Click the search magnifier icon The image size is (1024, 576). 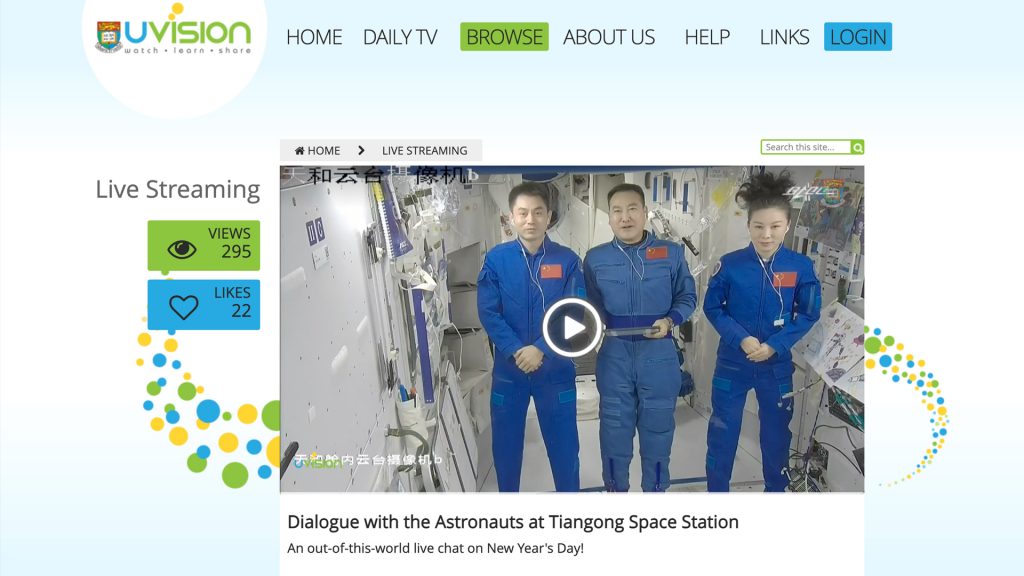point(857,148)
